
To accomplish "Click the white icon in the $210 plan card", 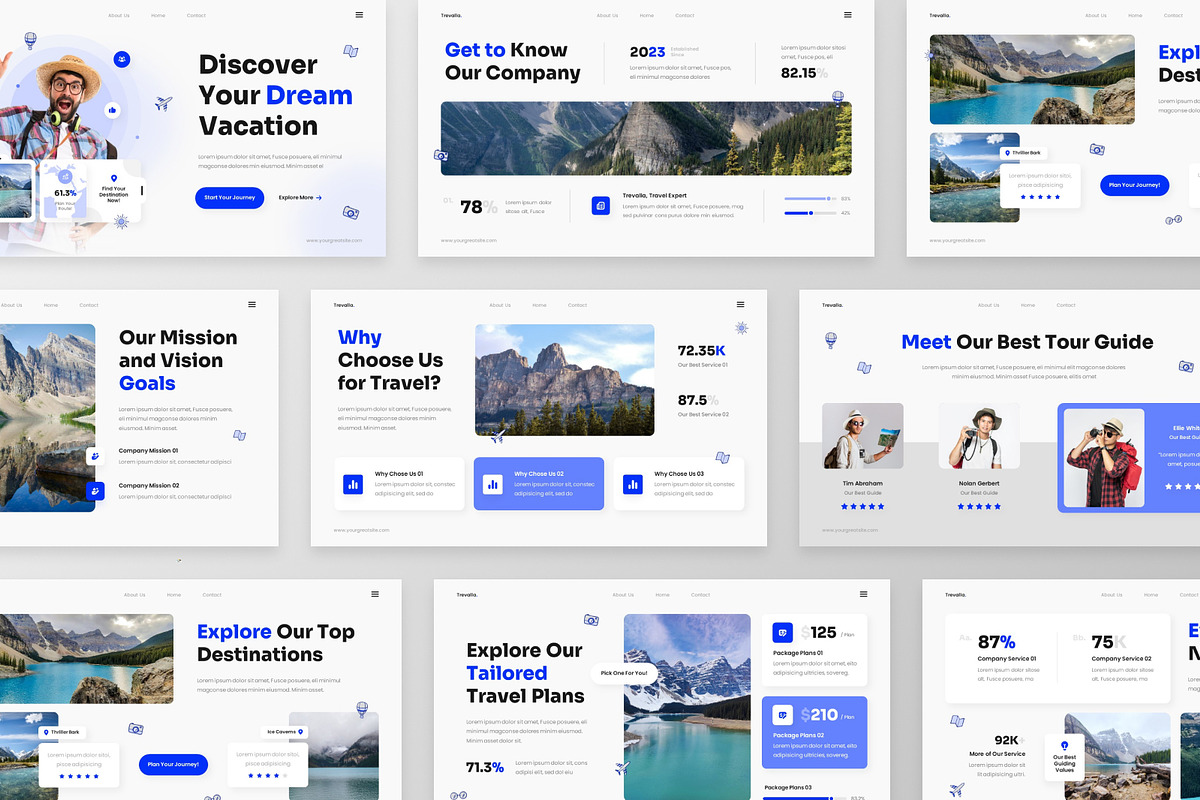I will [x=783, y=714].
